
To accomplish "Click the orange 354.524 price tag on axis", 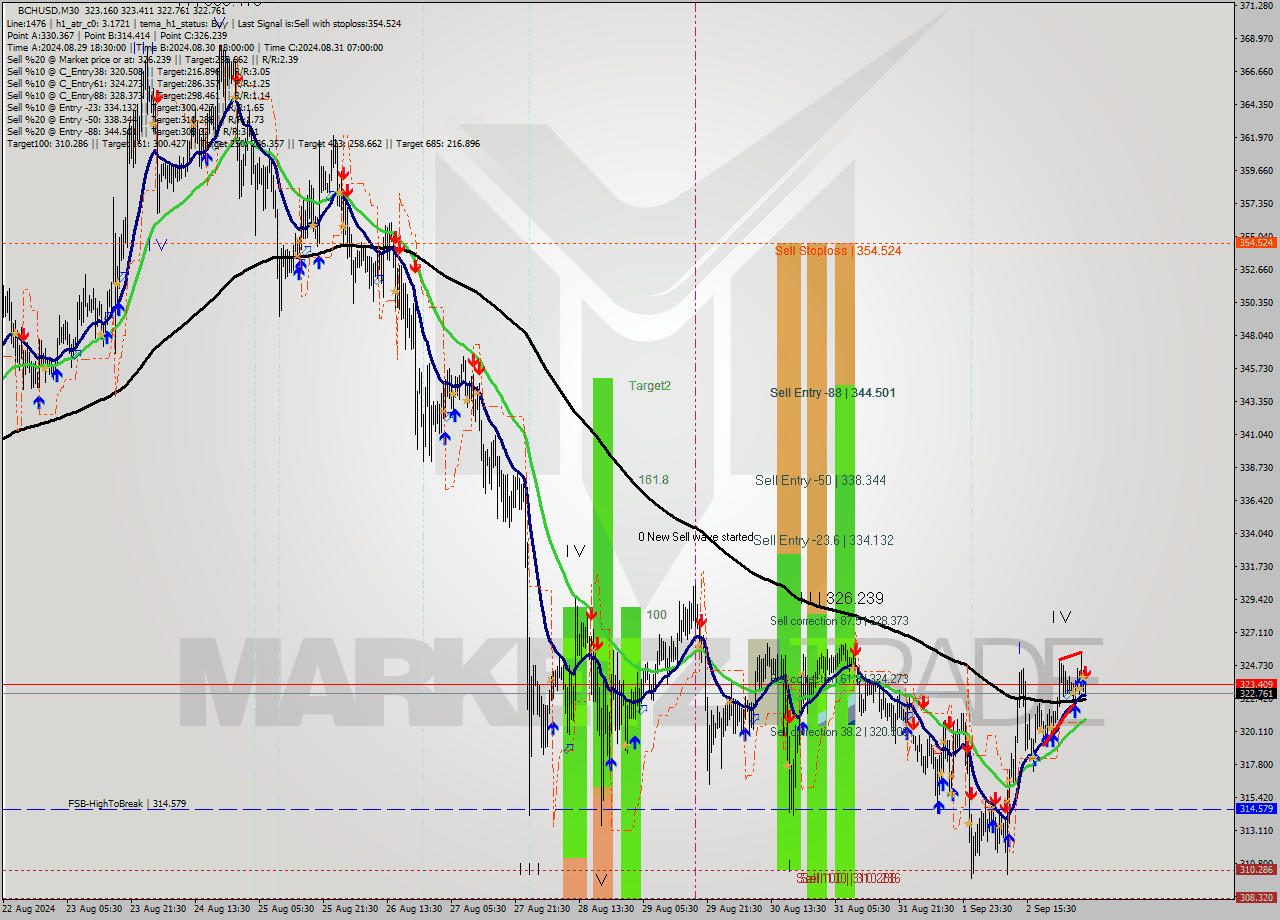I will (1256, 243).
